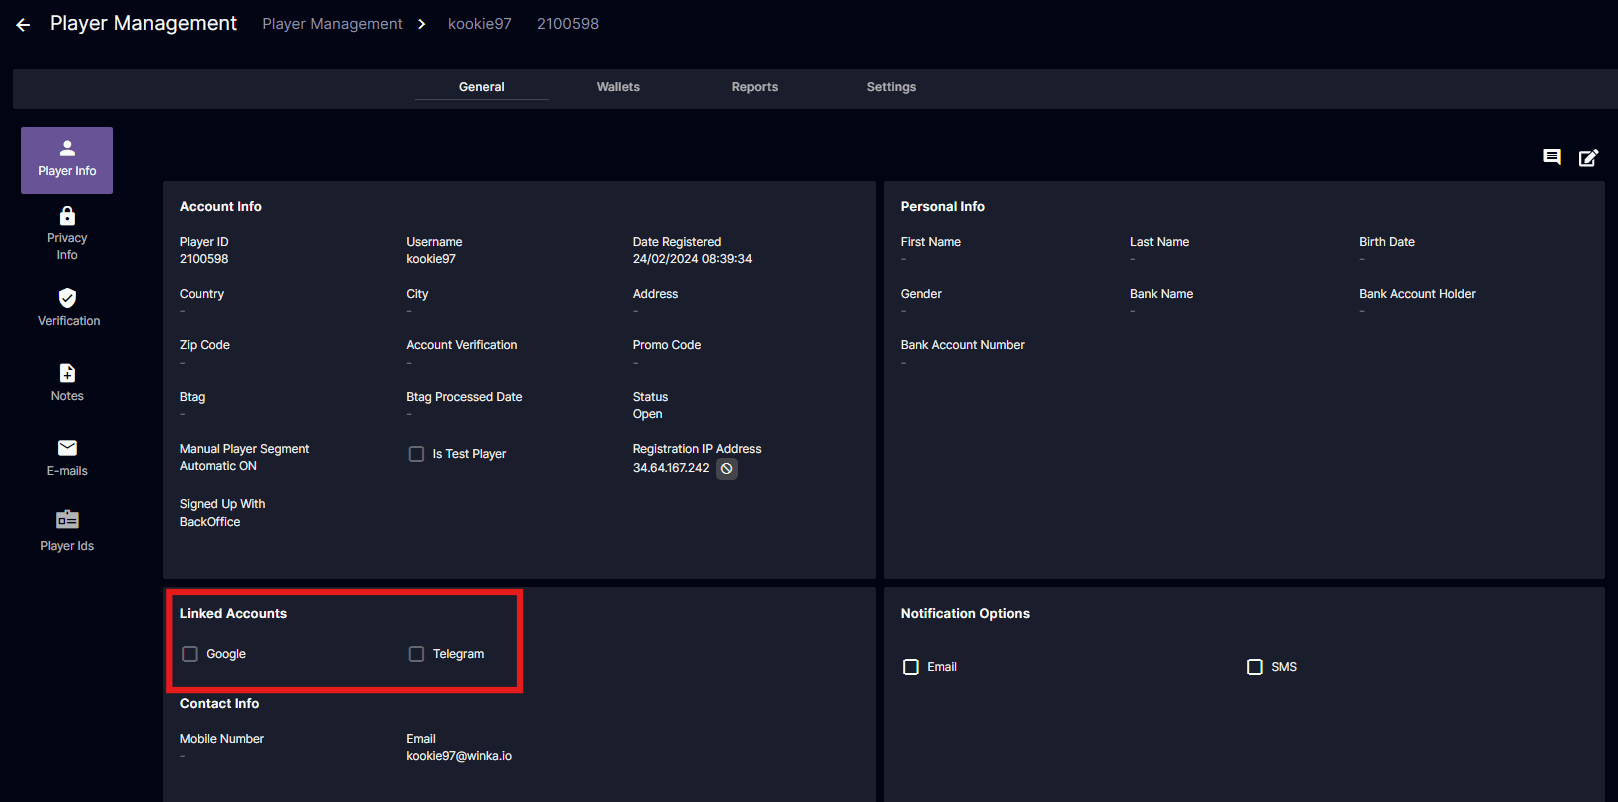Click the Personal Info heading
1618x802 pixels.
[x=943, y=207]
